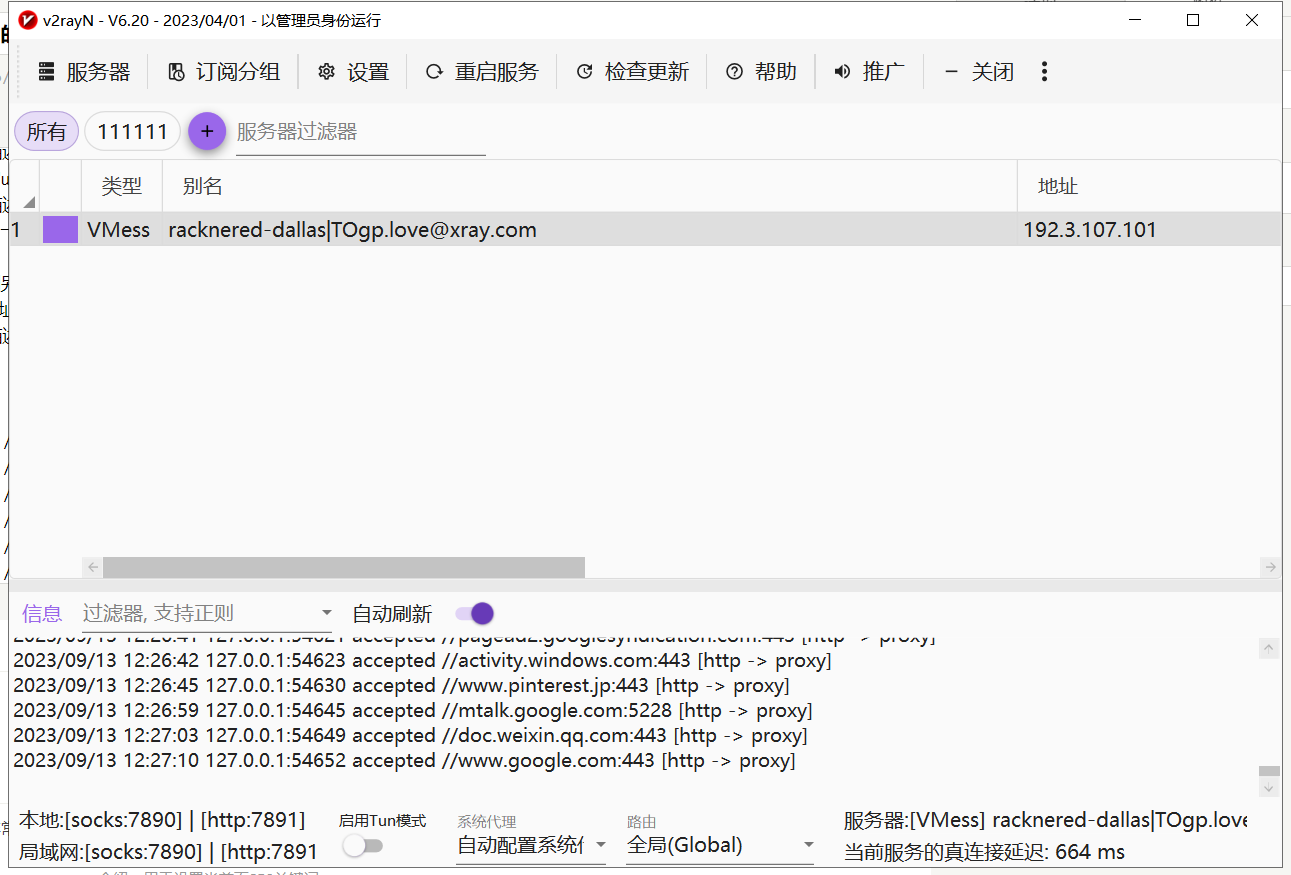Click 检查更新 menu item
The width and height of the screenshot is (1291, 875).
point(633,72)
